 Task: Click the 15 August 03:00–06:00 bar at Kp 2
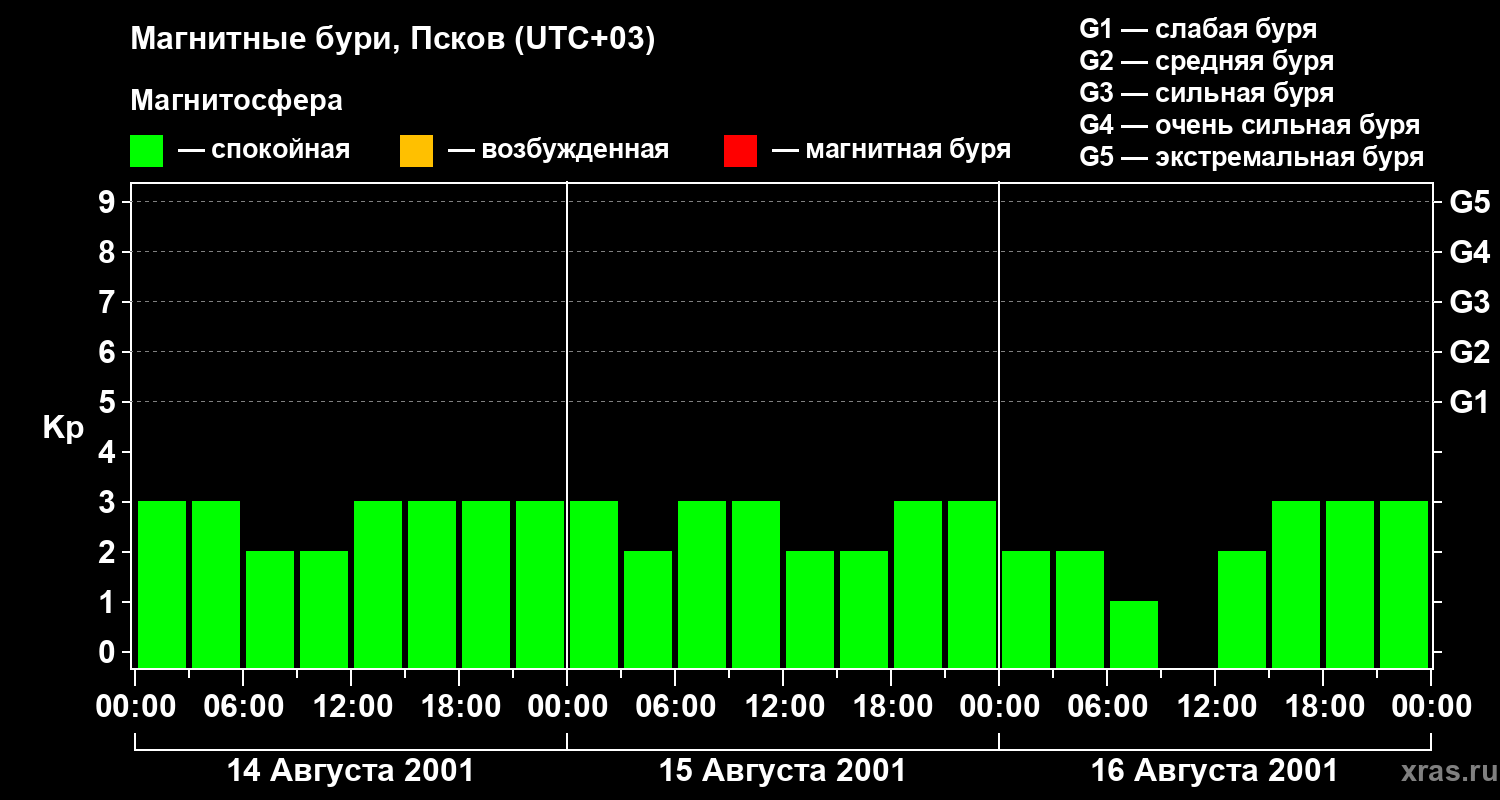coord(648,609)
